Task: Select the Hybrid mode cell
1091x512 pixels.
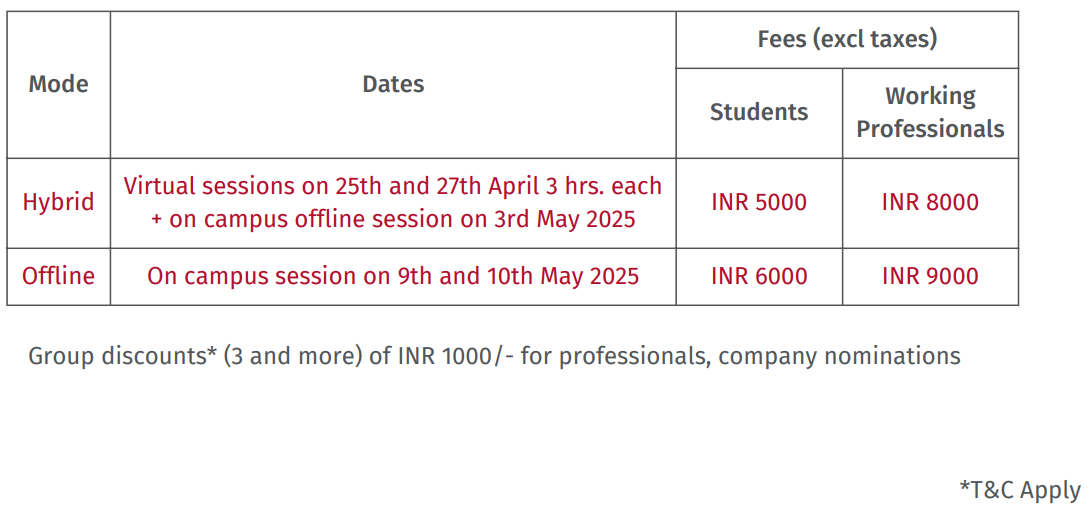Action: point(58,202)
